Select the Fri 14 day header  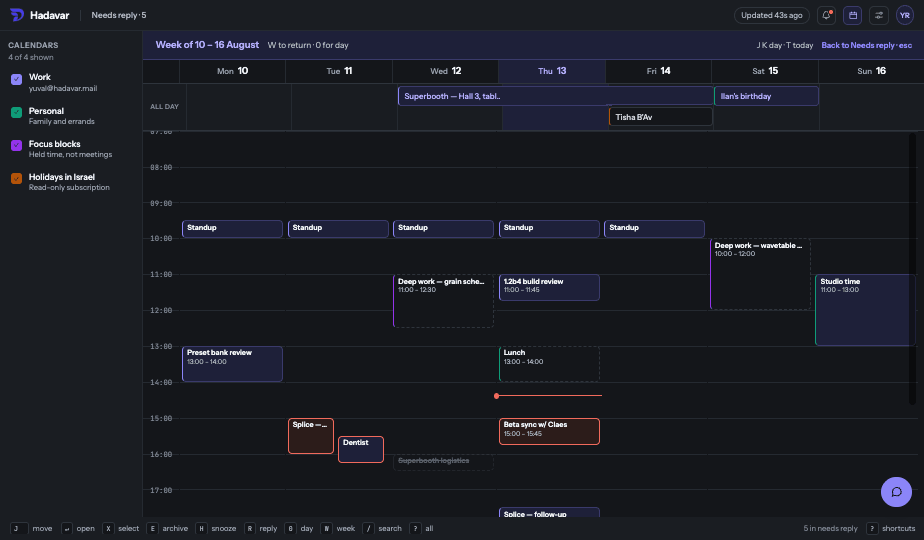tap(658, 71)
